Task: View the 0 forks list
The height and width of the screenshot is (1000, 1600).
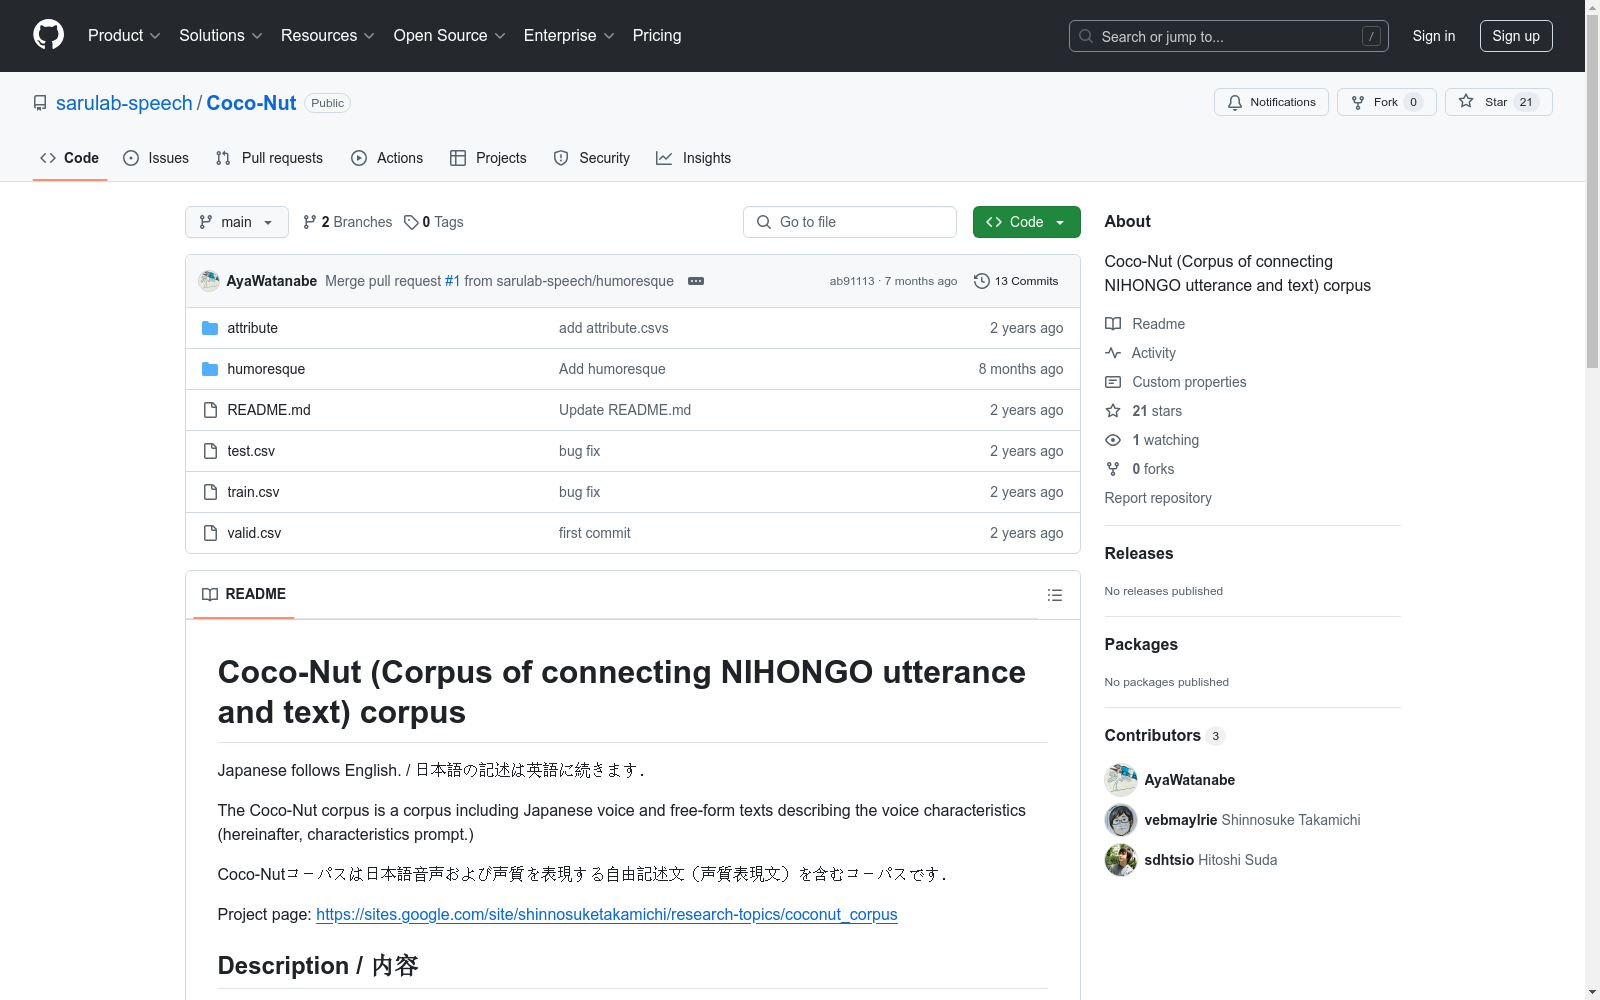Action: point(1140,469)
